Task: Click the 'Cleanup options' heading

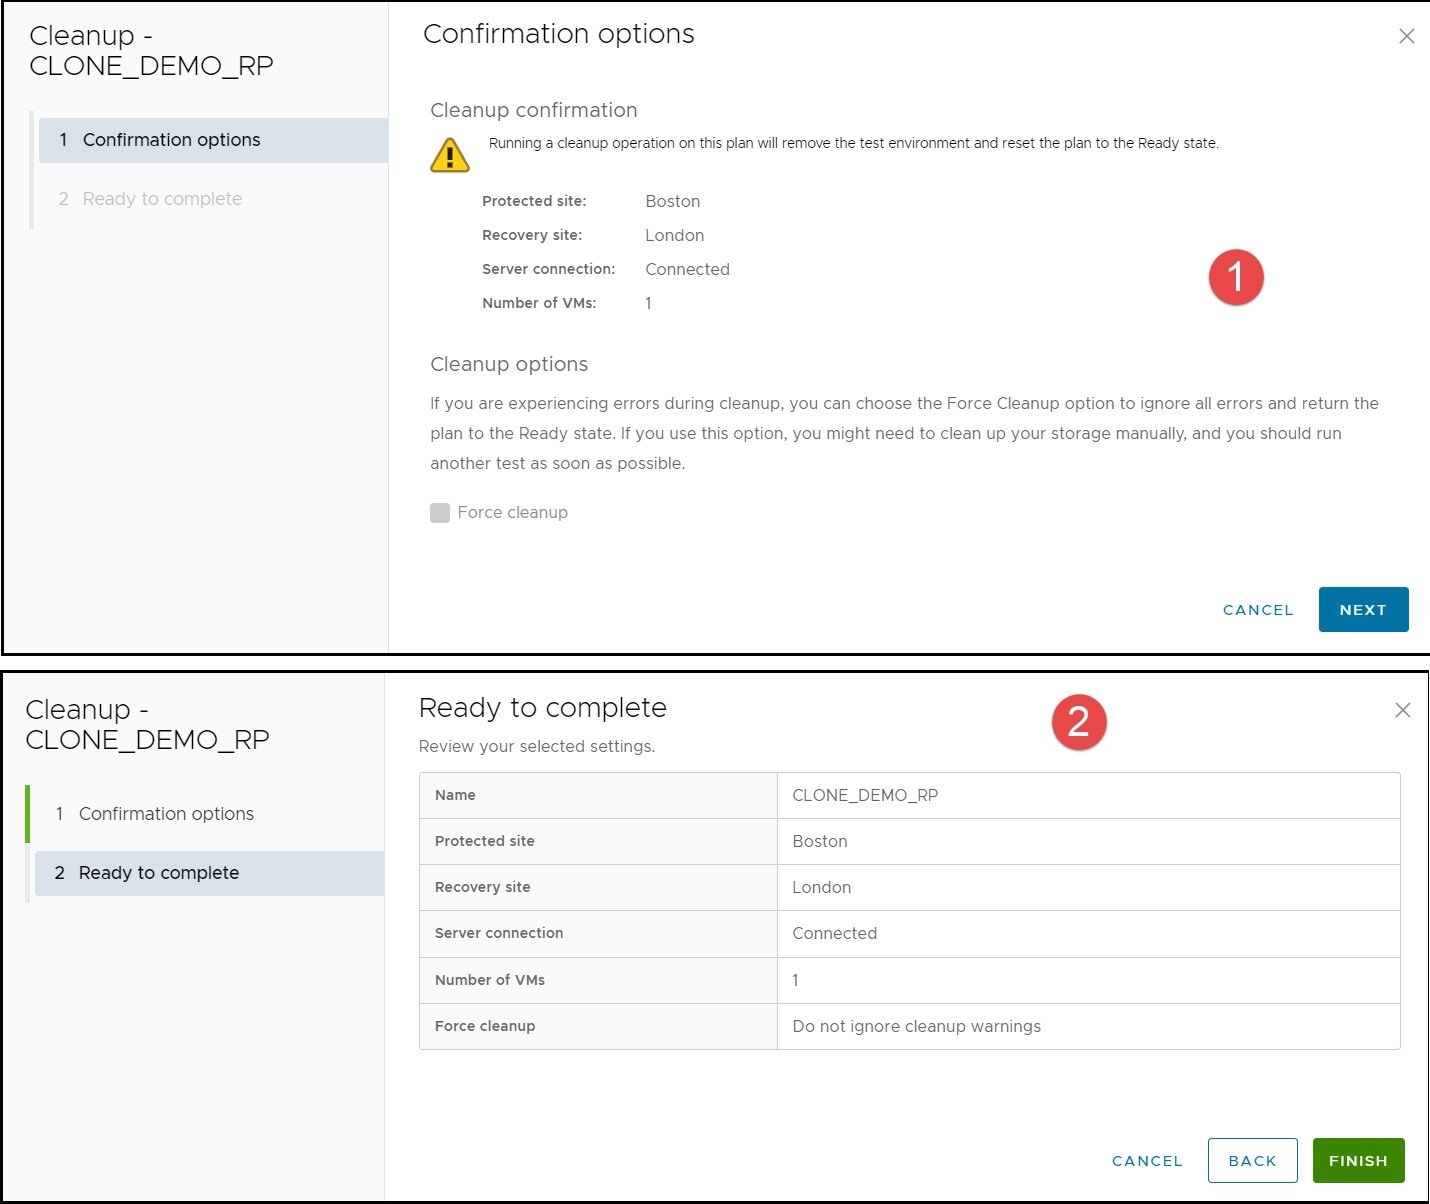Action: (x=509, y=364)
